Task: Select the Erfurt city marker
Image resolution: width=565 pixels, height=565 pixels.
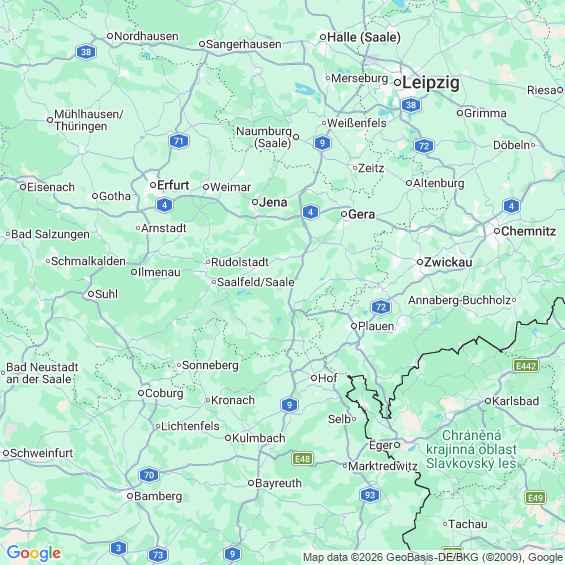Action: click(x=153, y=185)
